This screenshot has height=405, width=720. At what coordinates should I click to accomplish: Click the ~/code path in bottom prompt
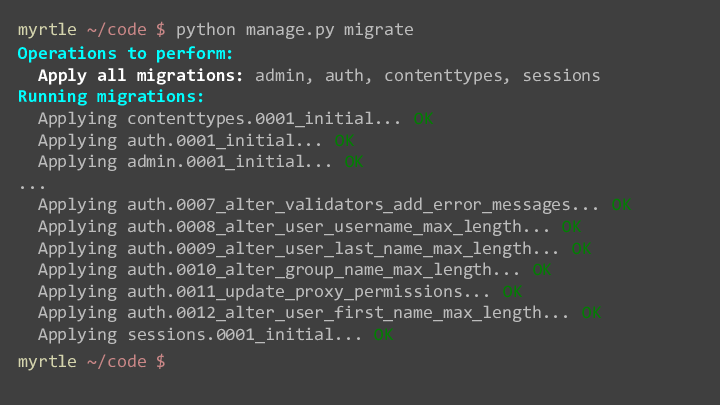click(x=117, y=362)
